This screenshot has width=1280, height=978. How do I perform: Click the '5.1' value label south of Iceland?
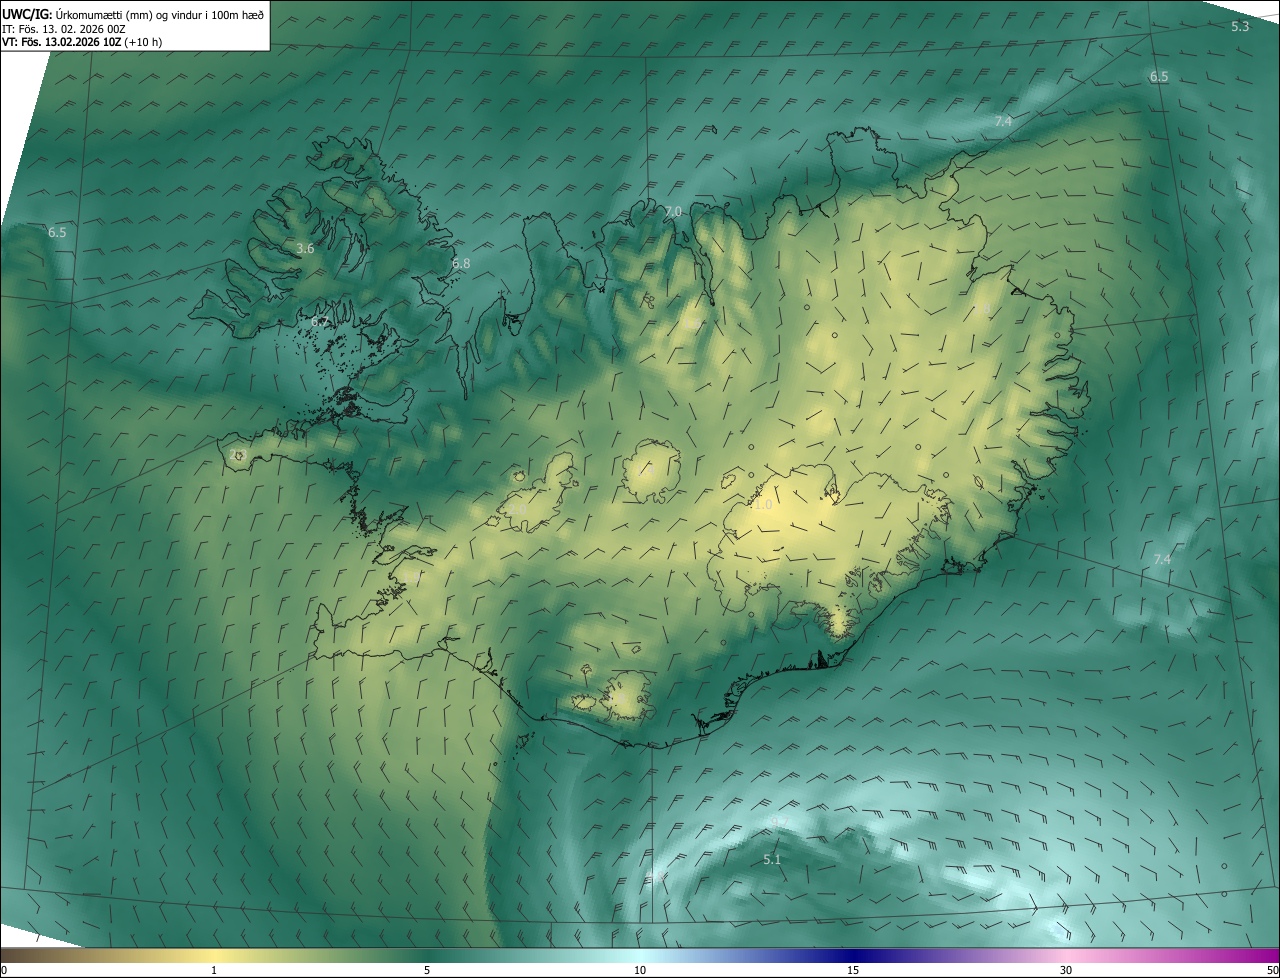click(x=772, y=860)
